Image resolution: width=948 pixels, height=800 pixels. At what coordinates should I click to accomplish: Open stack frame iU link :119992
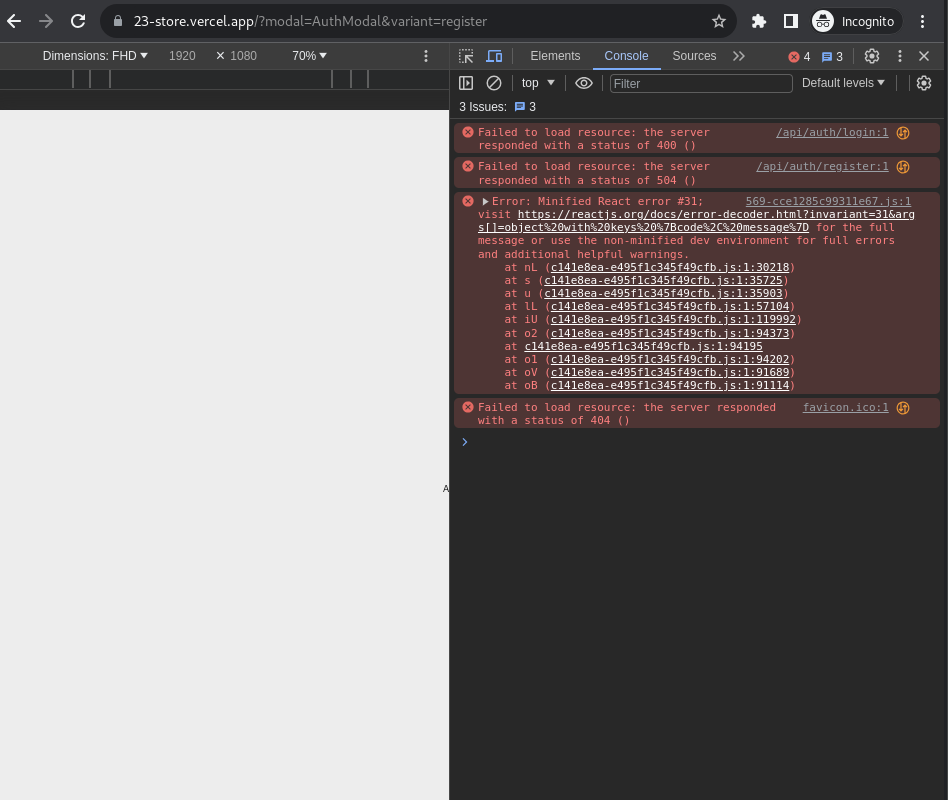pyautogui.click(x=673, y=319)
